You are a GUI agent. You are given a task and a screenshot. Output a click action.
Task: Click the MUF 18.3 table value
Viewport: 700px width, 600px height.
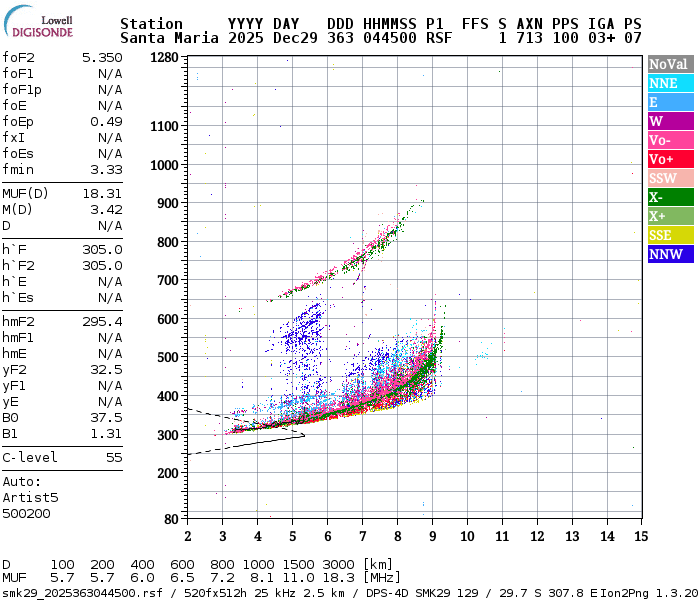coord(338,578)
